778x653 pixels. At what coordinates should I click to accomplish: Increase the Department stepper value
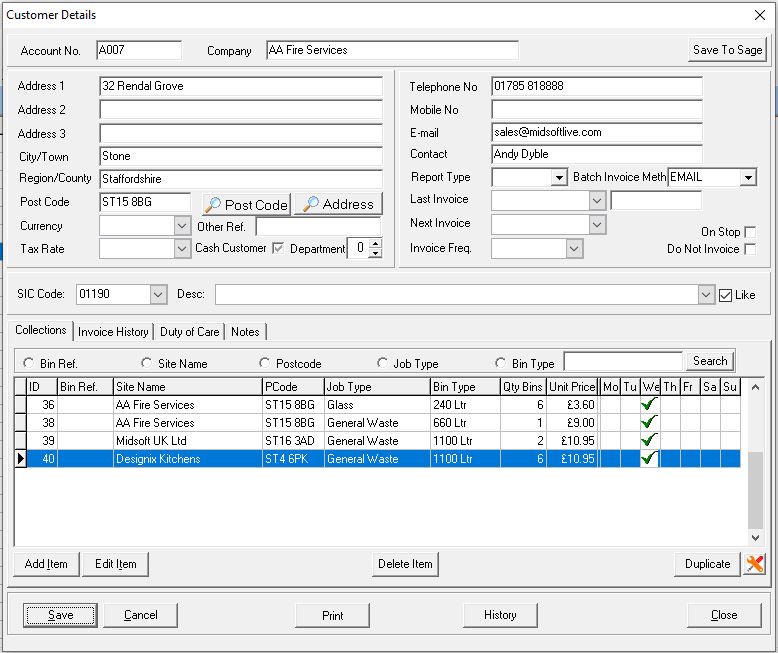[376, 243]
